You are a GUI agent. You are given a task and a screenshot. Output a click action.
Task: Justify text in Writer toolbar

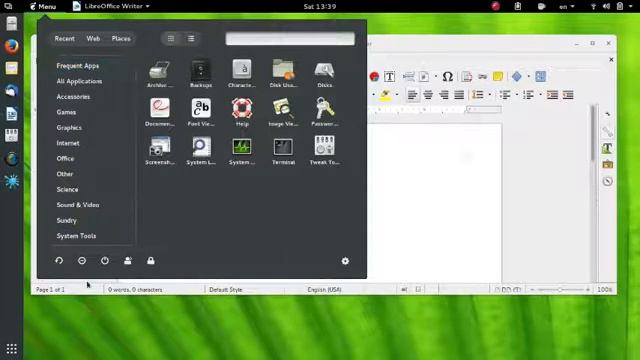[459, 95]
